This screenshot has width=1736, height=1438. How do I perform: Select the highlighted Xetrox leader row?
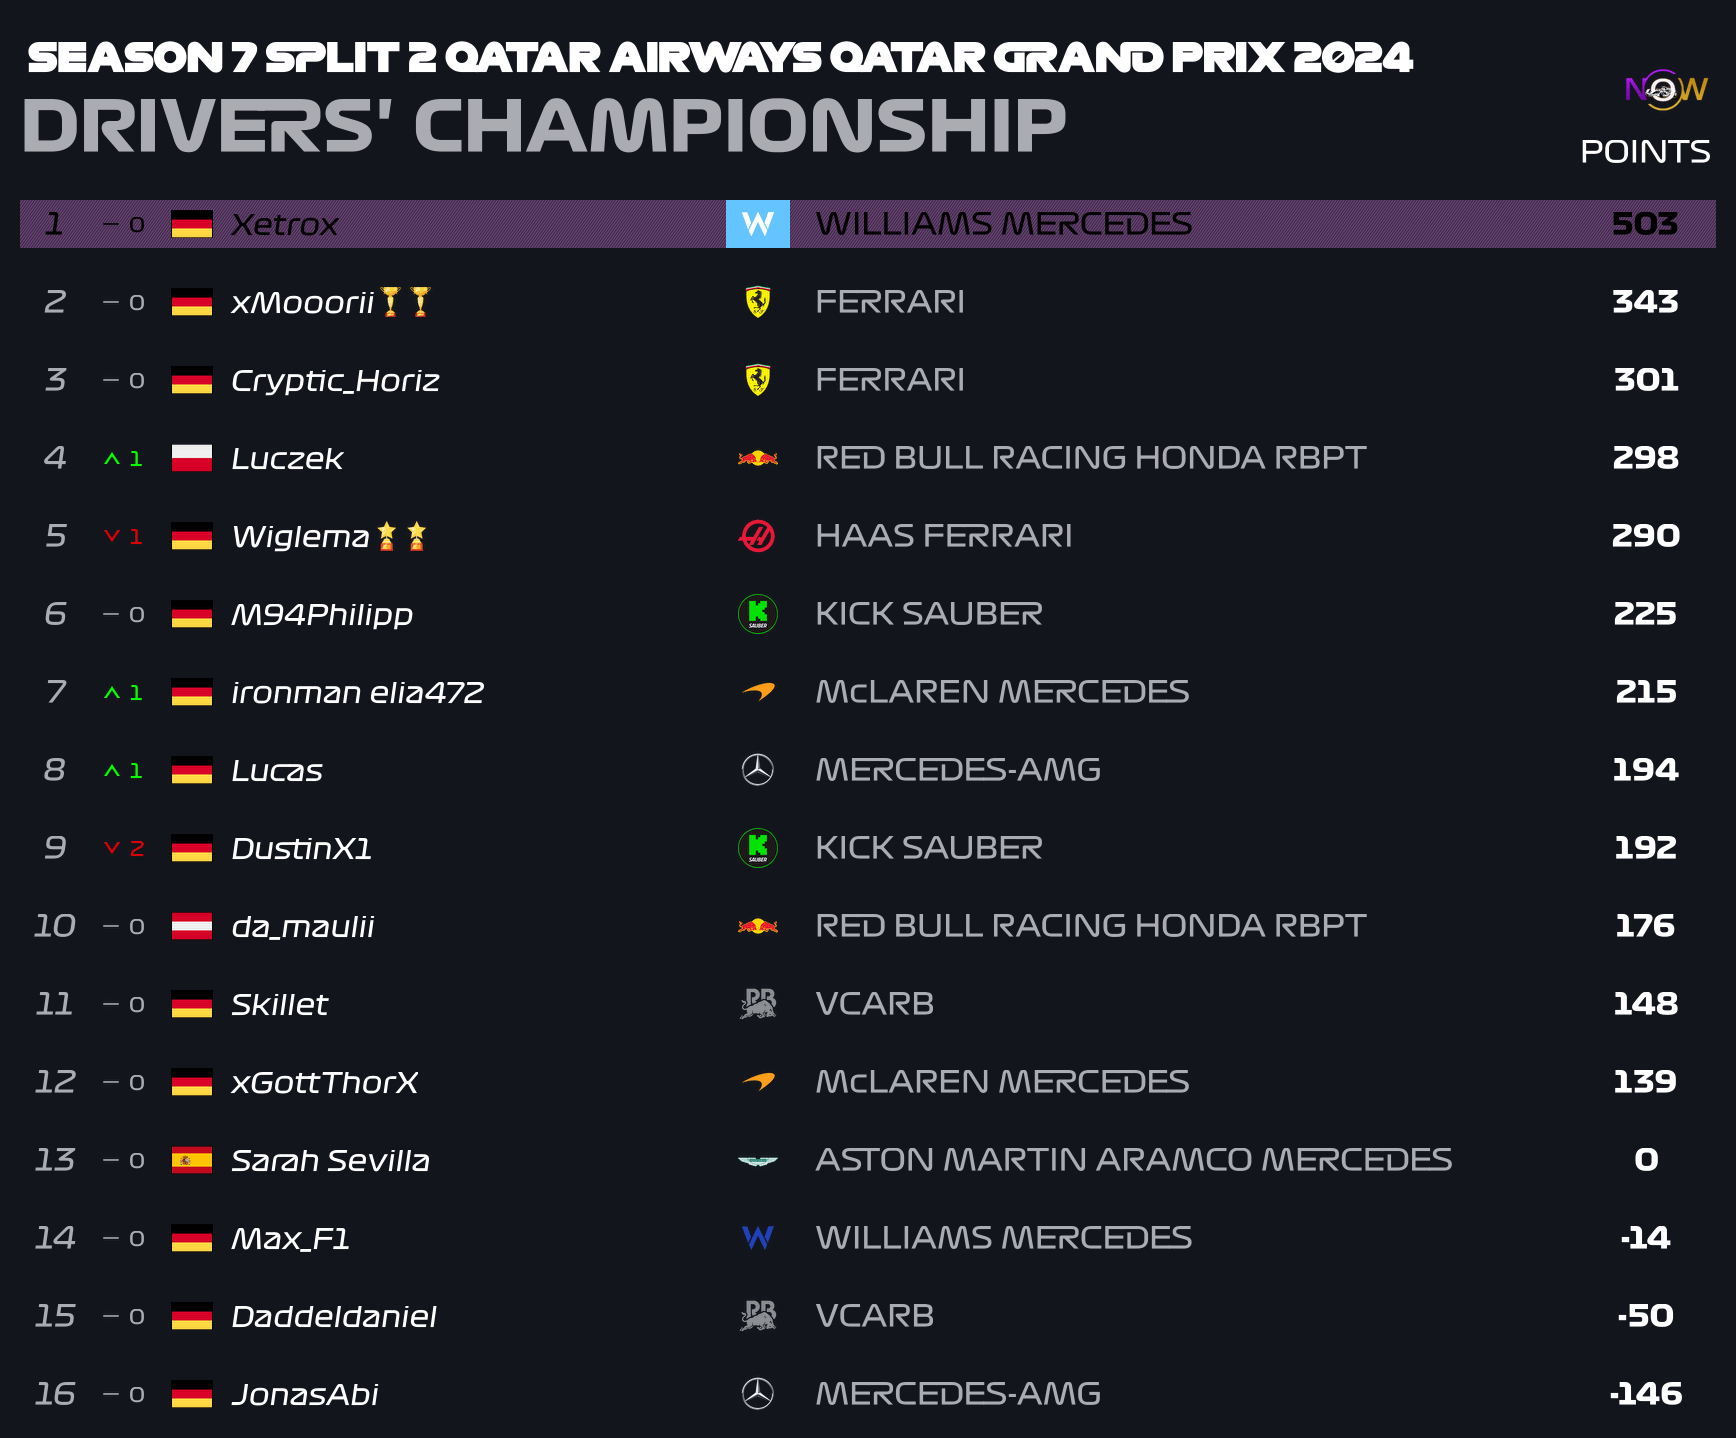tap(868, 224)
